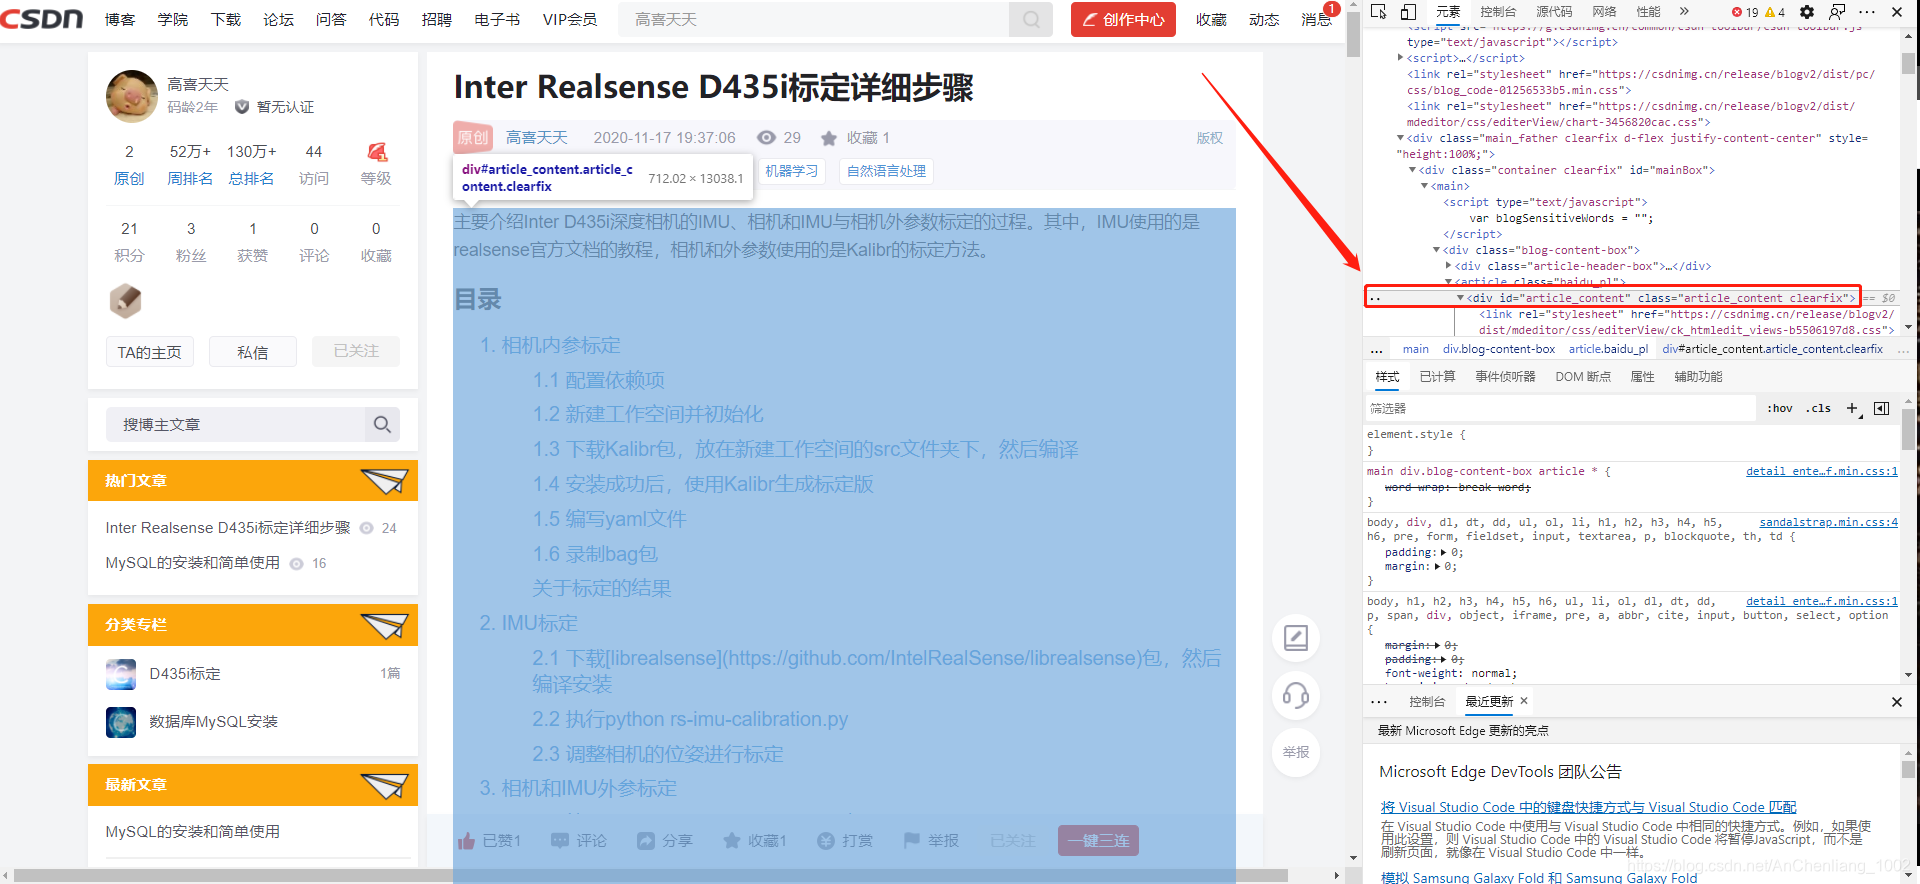Click the 收藏 star icon in article header
Screen dimensions: 1920x884
829,138
